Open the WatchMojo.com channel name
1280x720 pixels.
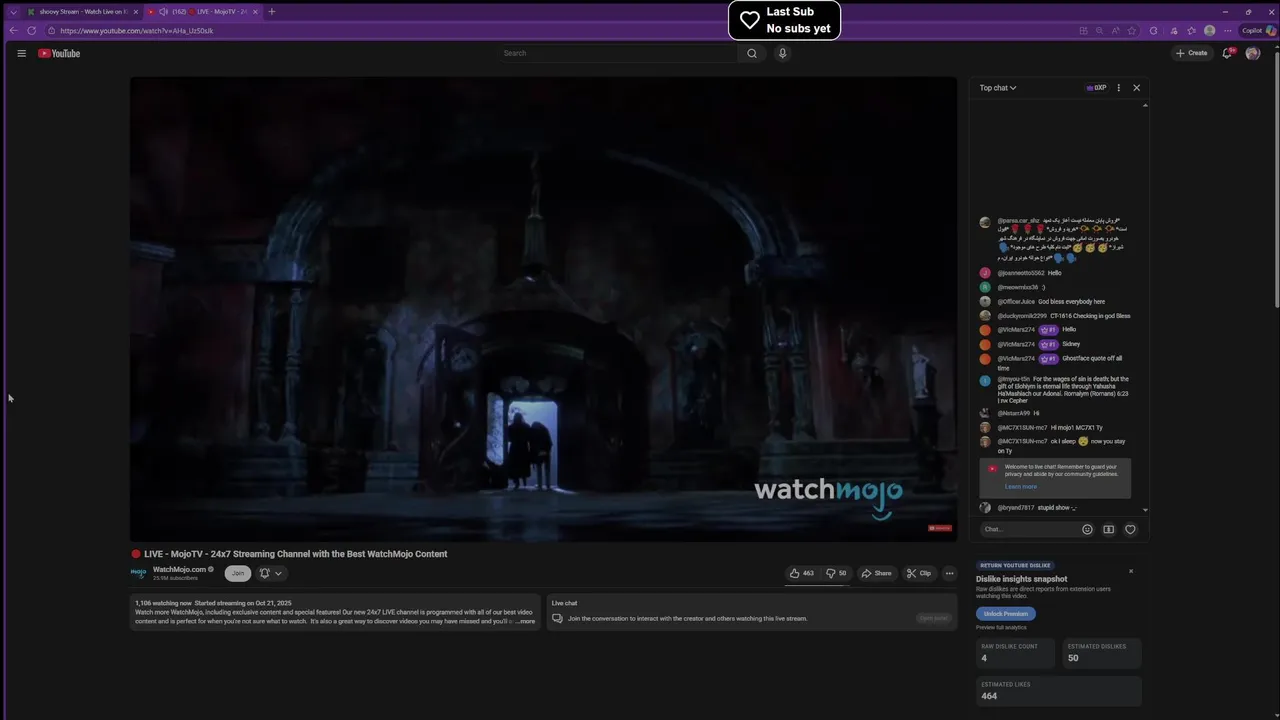(x=179, y=569)
